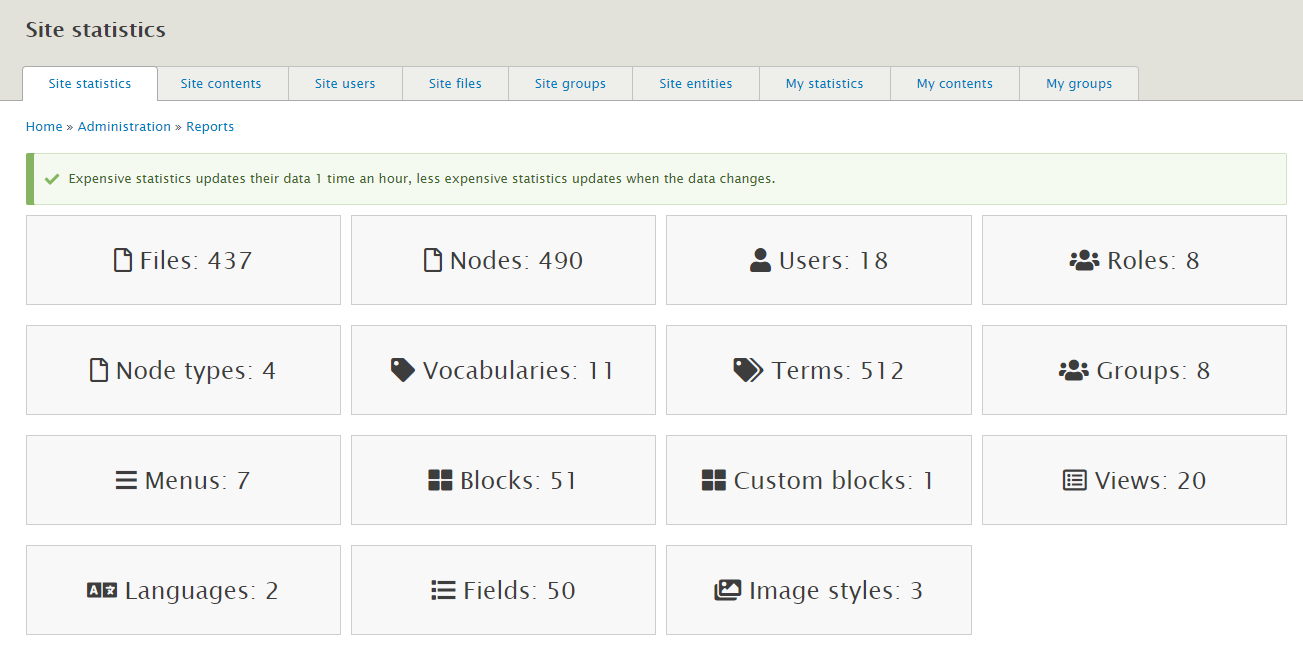Click the fields list icon on Fields card
1303x652 pixels.
(441, 589)
